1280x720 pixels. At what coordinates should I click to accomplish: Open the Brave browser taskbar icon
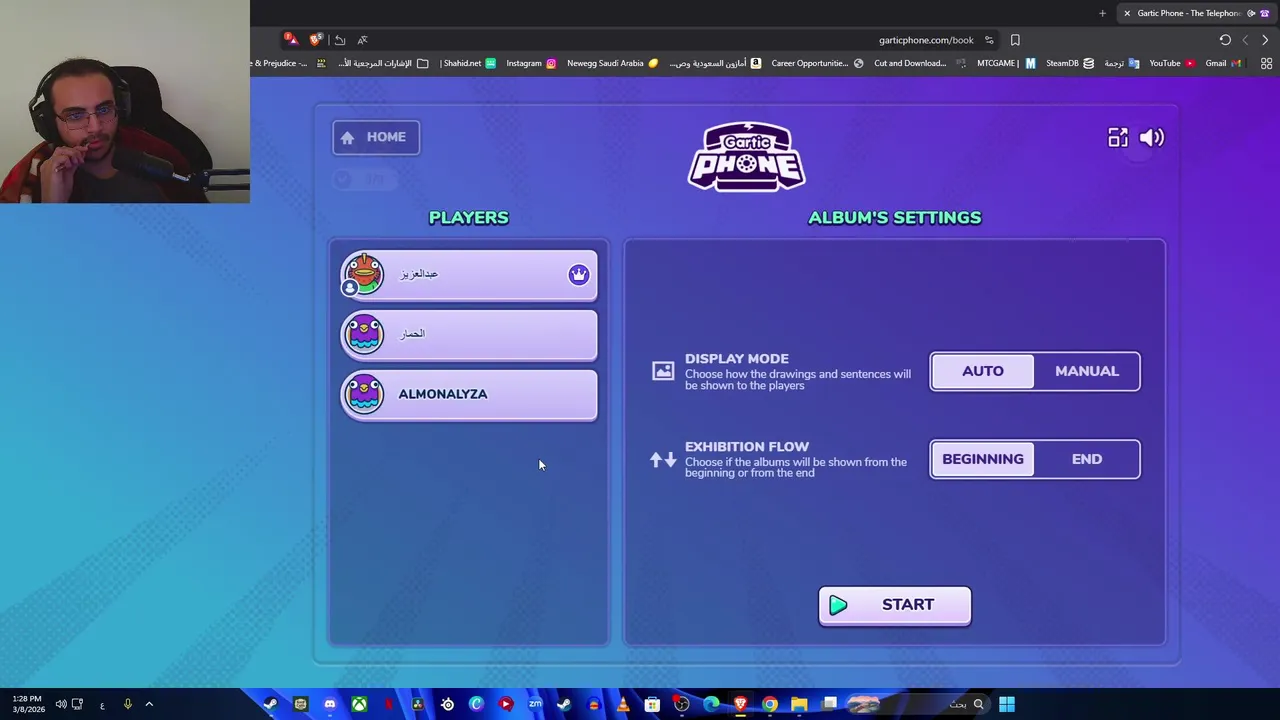click(740, 704)
